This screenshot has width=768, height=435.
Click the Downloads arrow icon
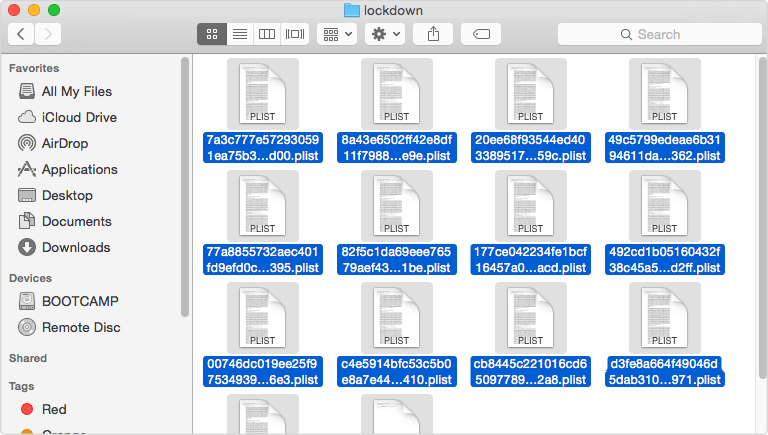(27, 247)
